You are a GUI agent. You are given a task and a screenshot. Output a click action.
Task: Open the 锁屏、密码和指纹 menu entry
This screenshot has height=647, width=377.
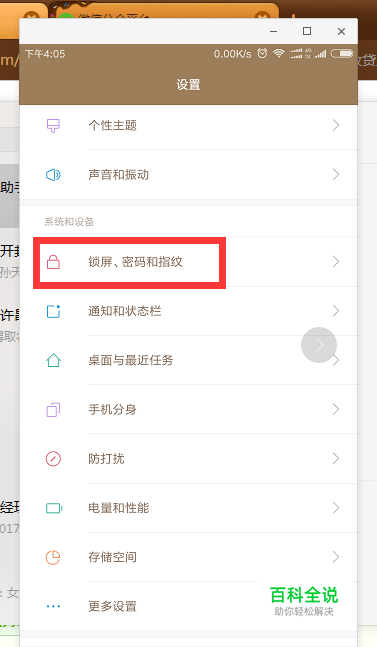pyautogui.click(x=188, y=262)
